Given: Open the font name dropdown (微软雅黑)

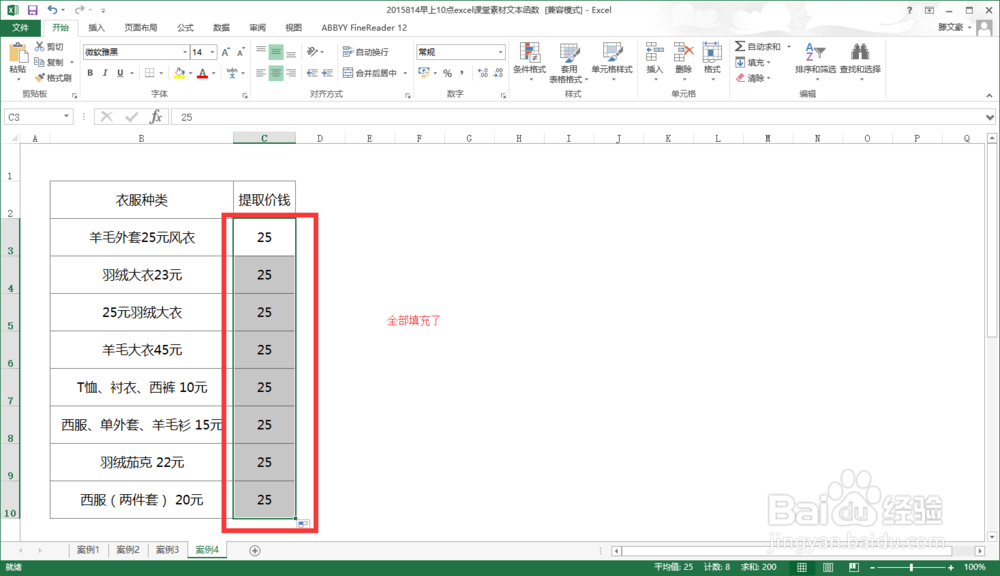Looking at the screenshot, I should (185, 52).
